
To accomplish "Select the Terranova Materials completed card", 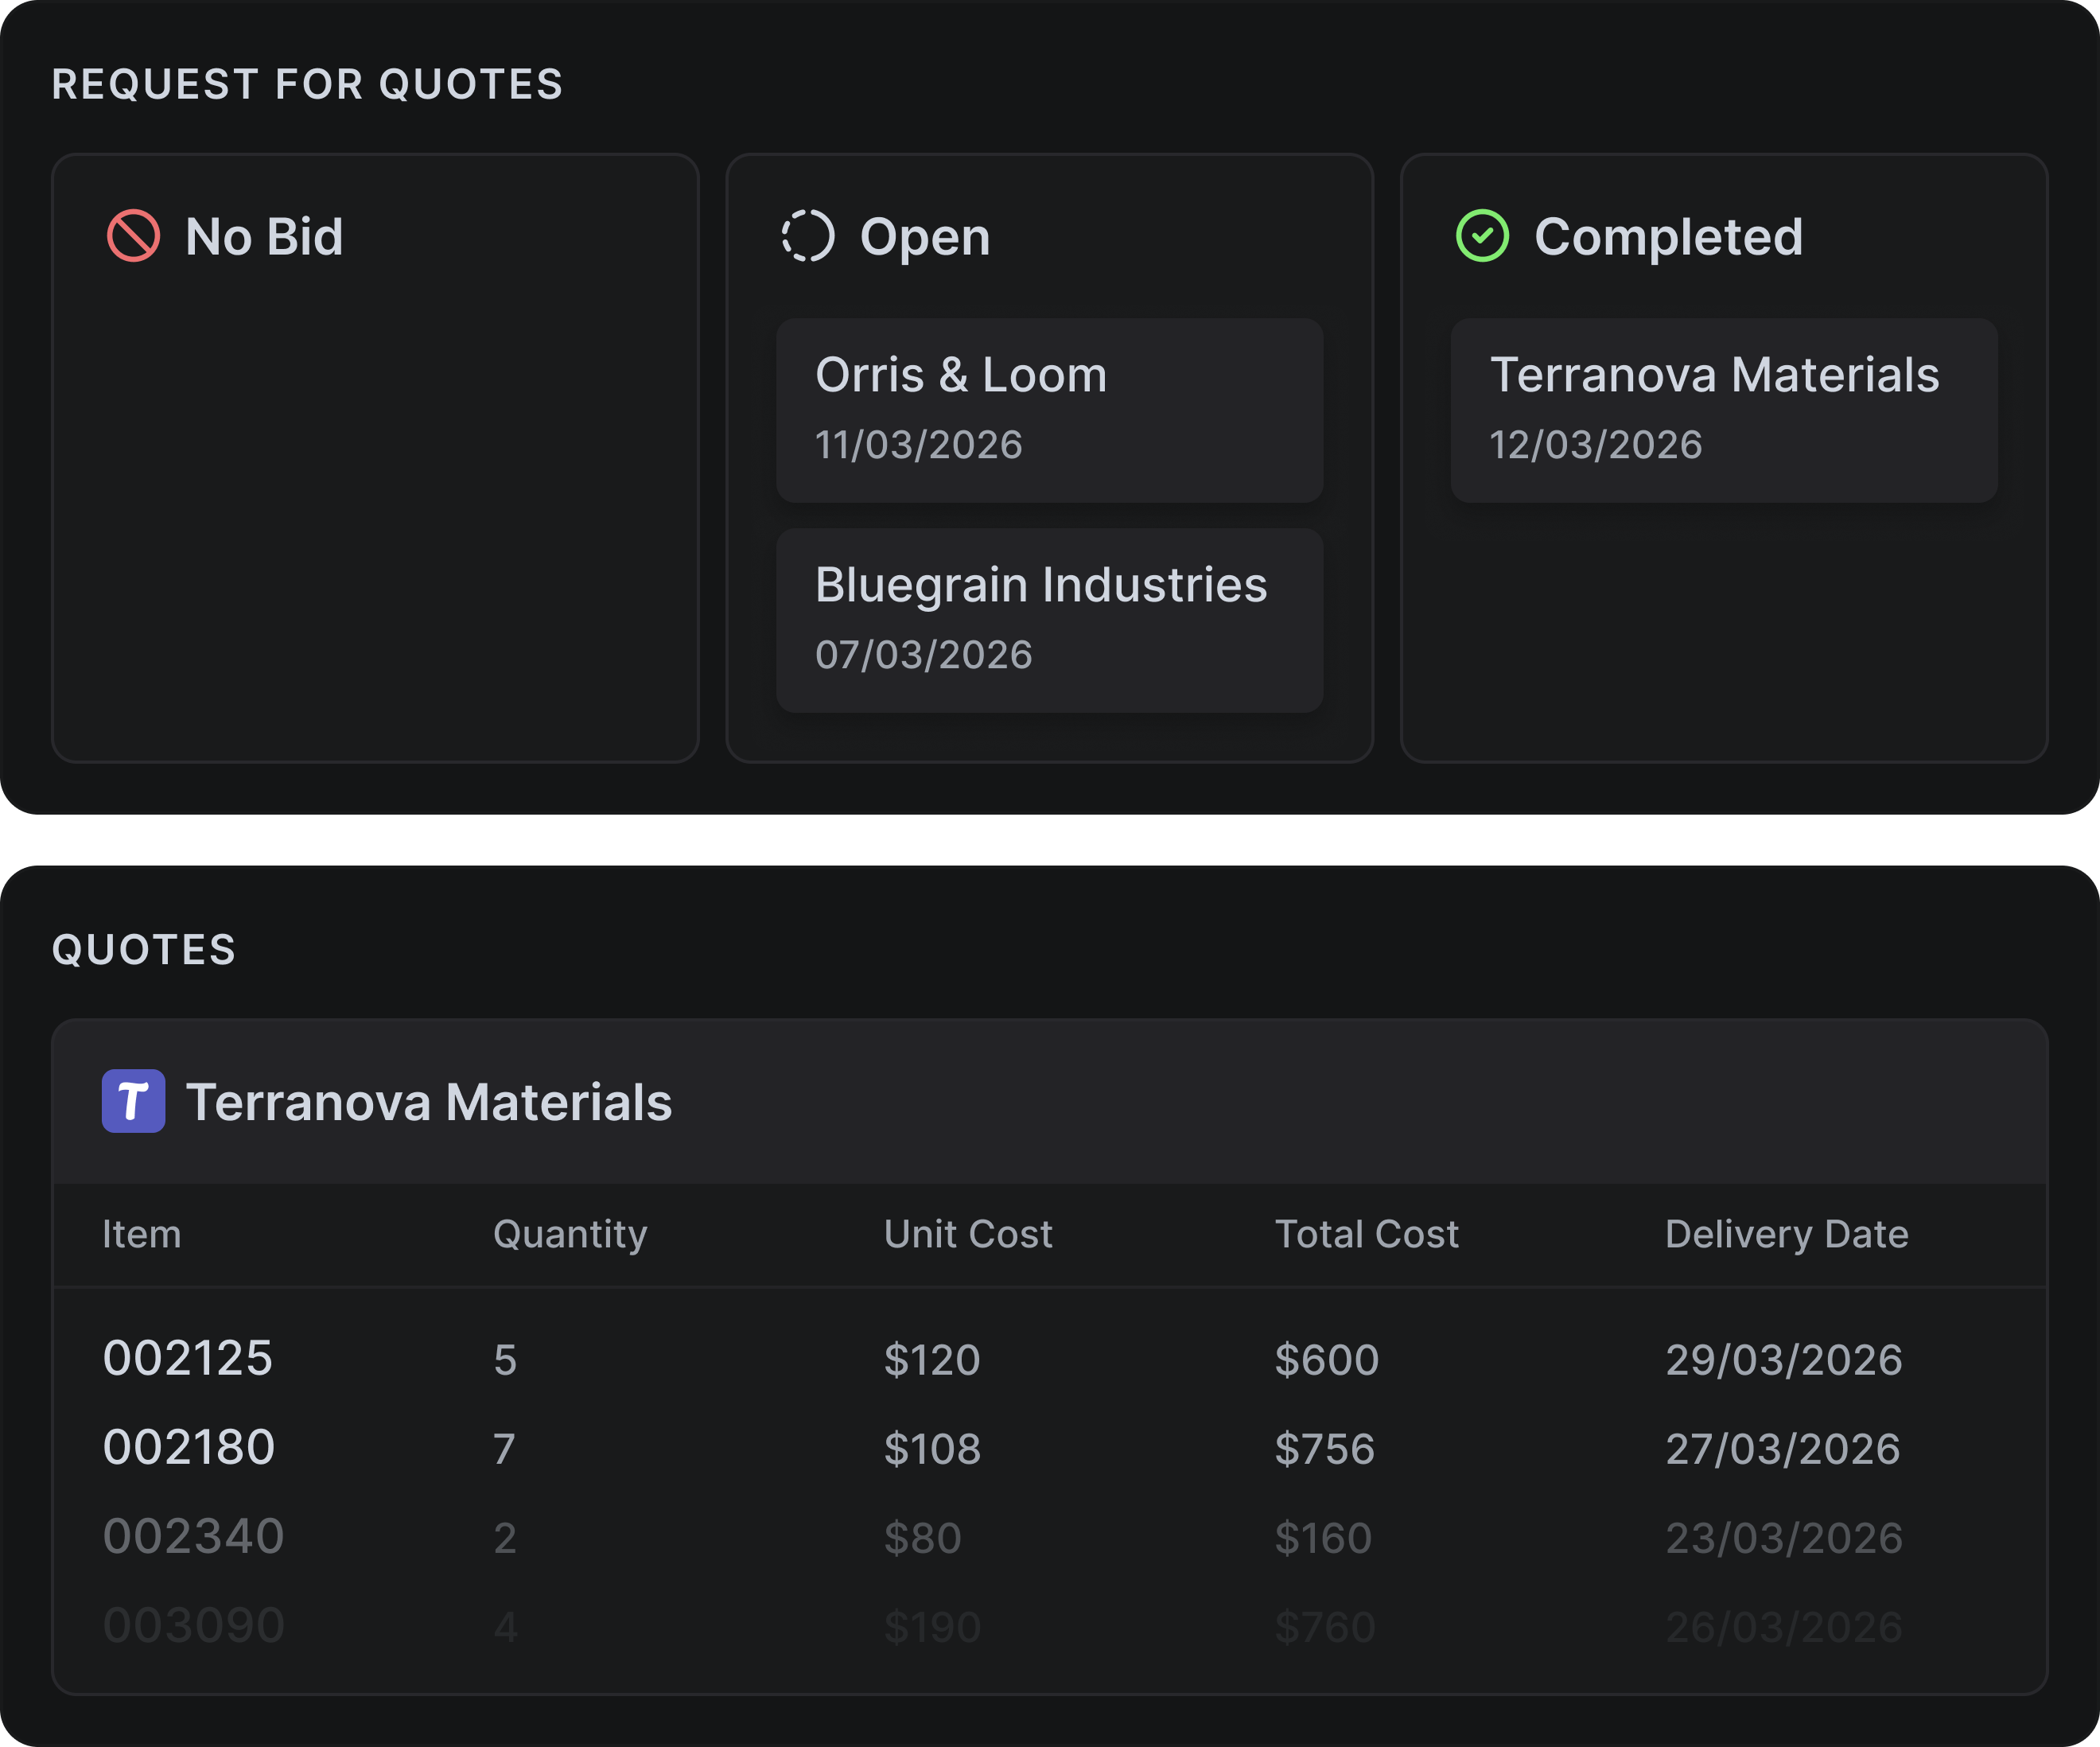I will pos(1723,410).
